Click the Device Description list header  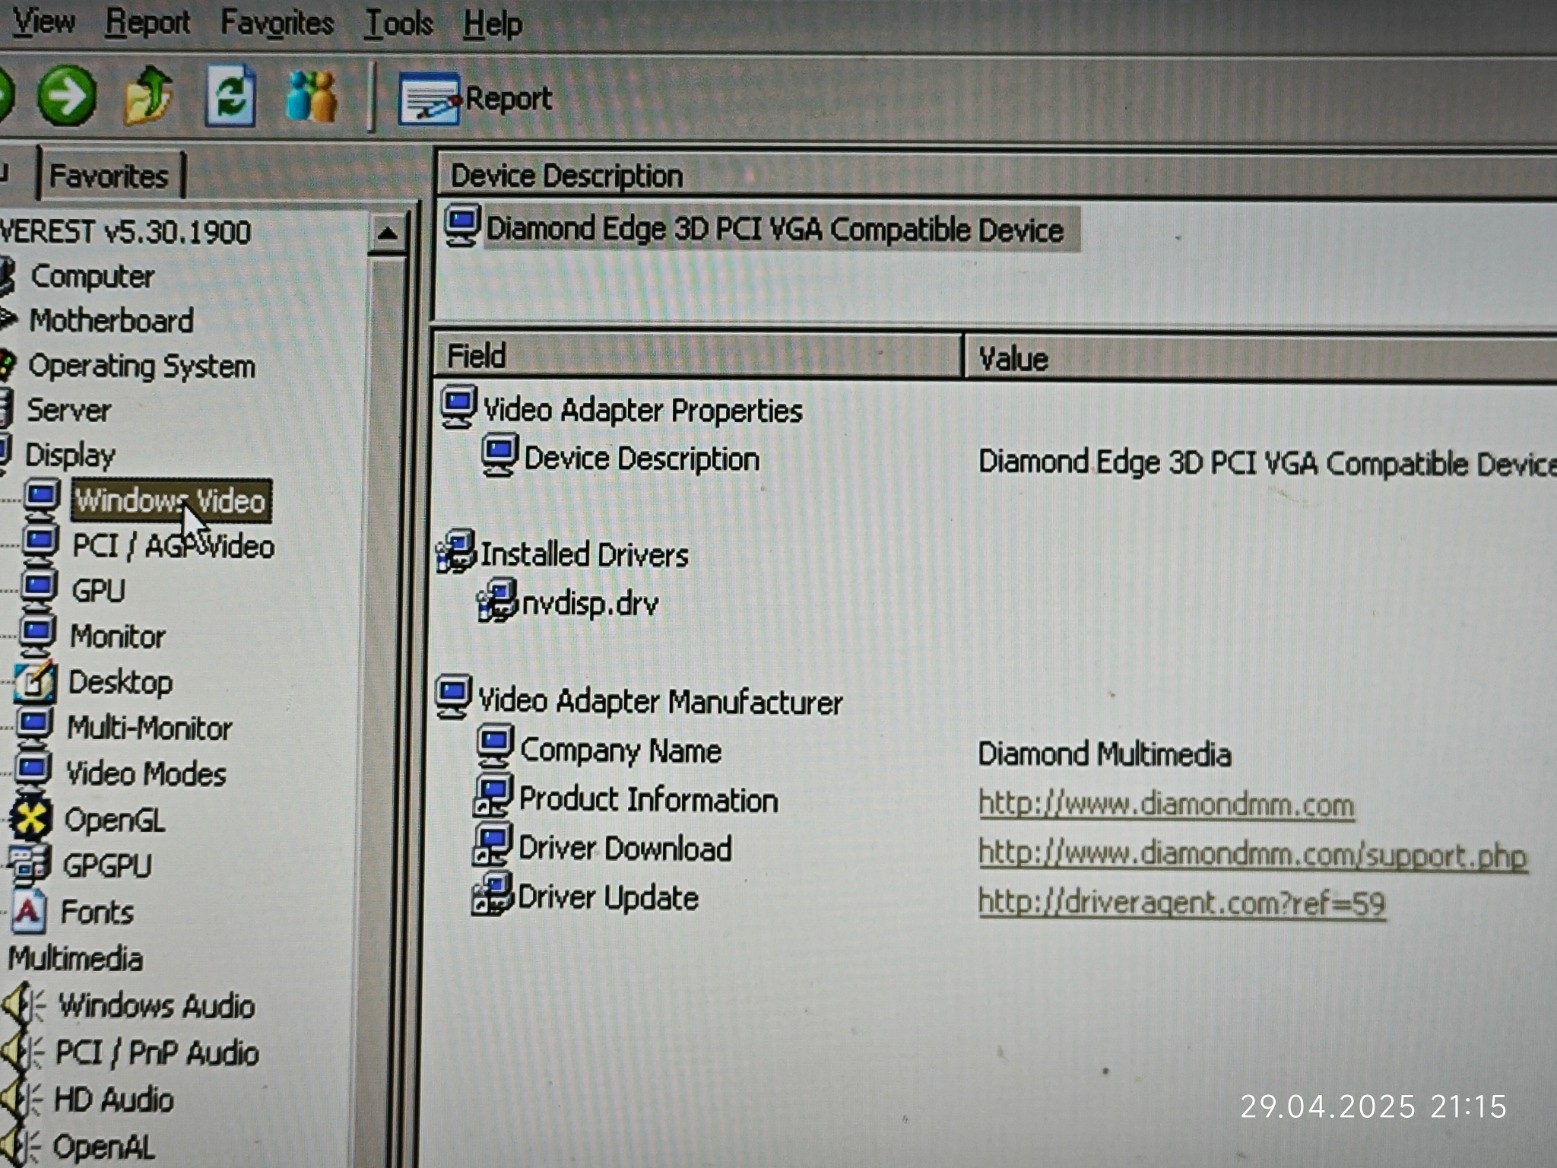[996, 176]
